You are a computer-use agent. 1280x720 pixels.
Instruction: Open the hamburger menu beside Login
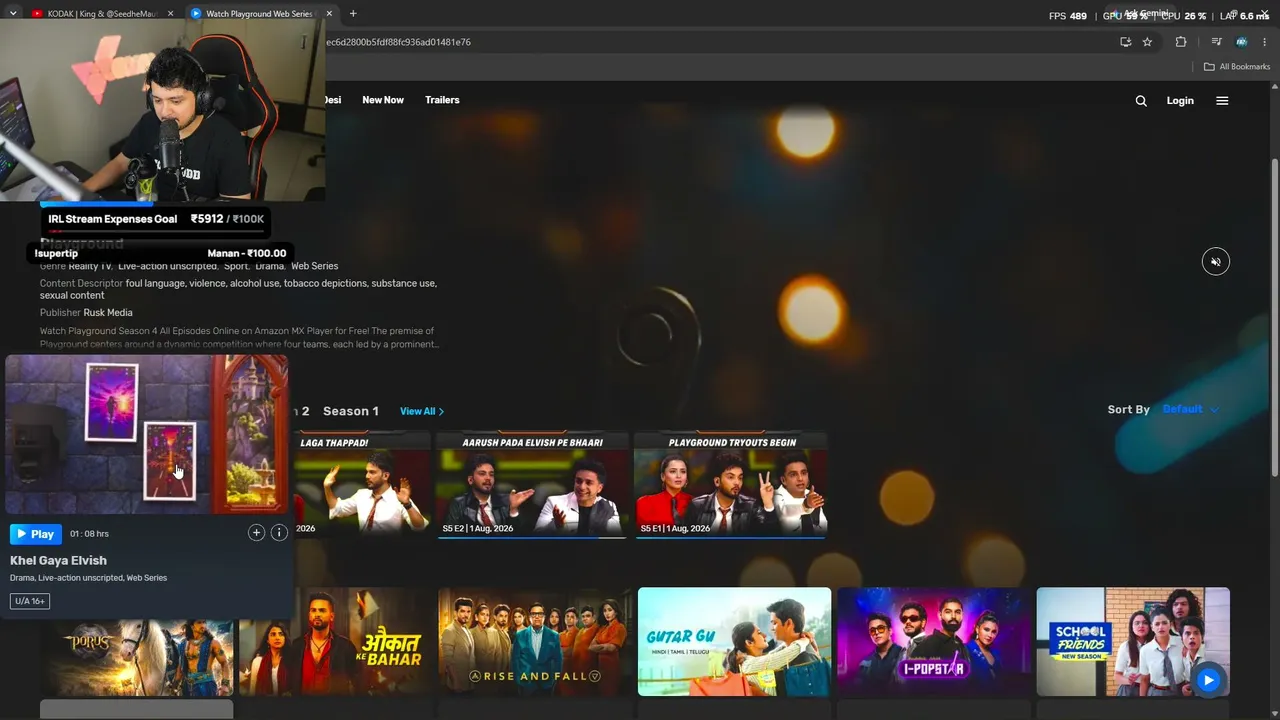[x=1222, y=101]
